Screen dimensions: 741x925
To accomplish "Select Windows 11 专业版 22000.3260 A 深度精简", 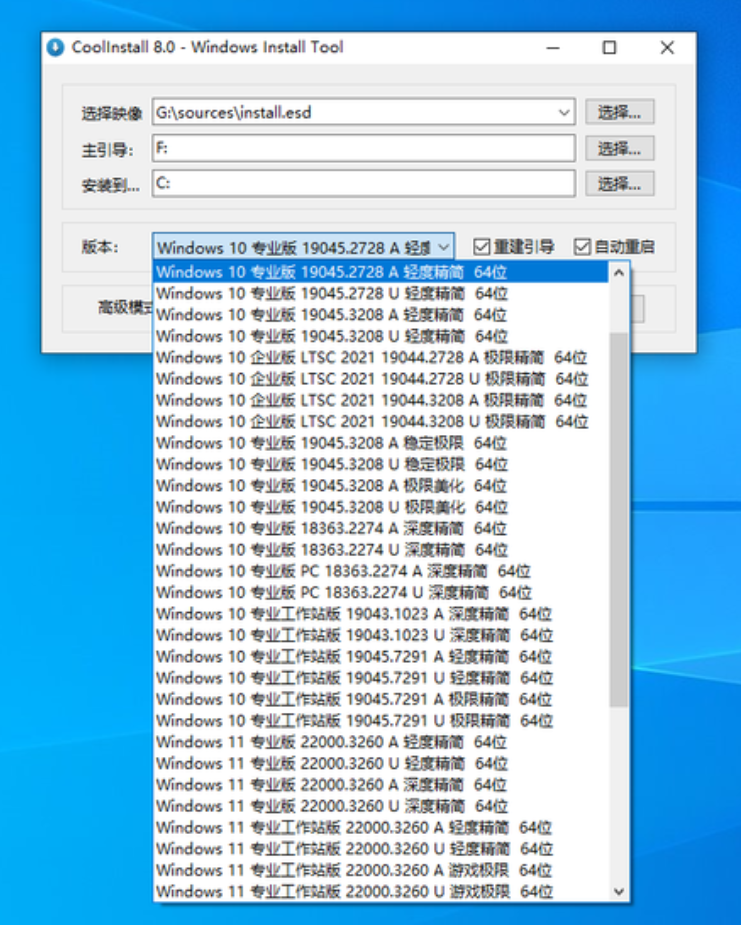I will [x=381, y=785].
